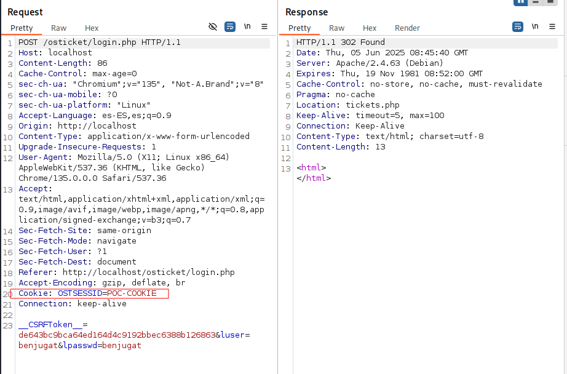Click the closing </html> tag in response body
Image resolution: width=567 pixels, height=374 pixels.
tap(314, 178)
